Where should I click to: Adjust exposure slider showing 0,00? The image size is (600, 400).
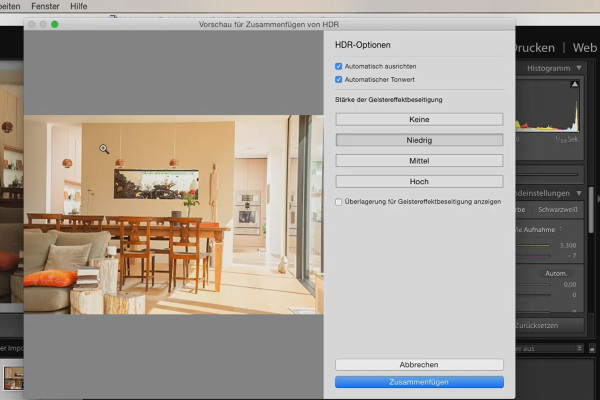click(x=533, y=285)
